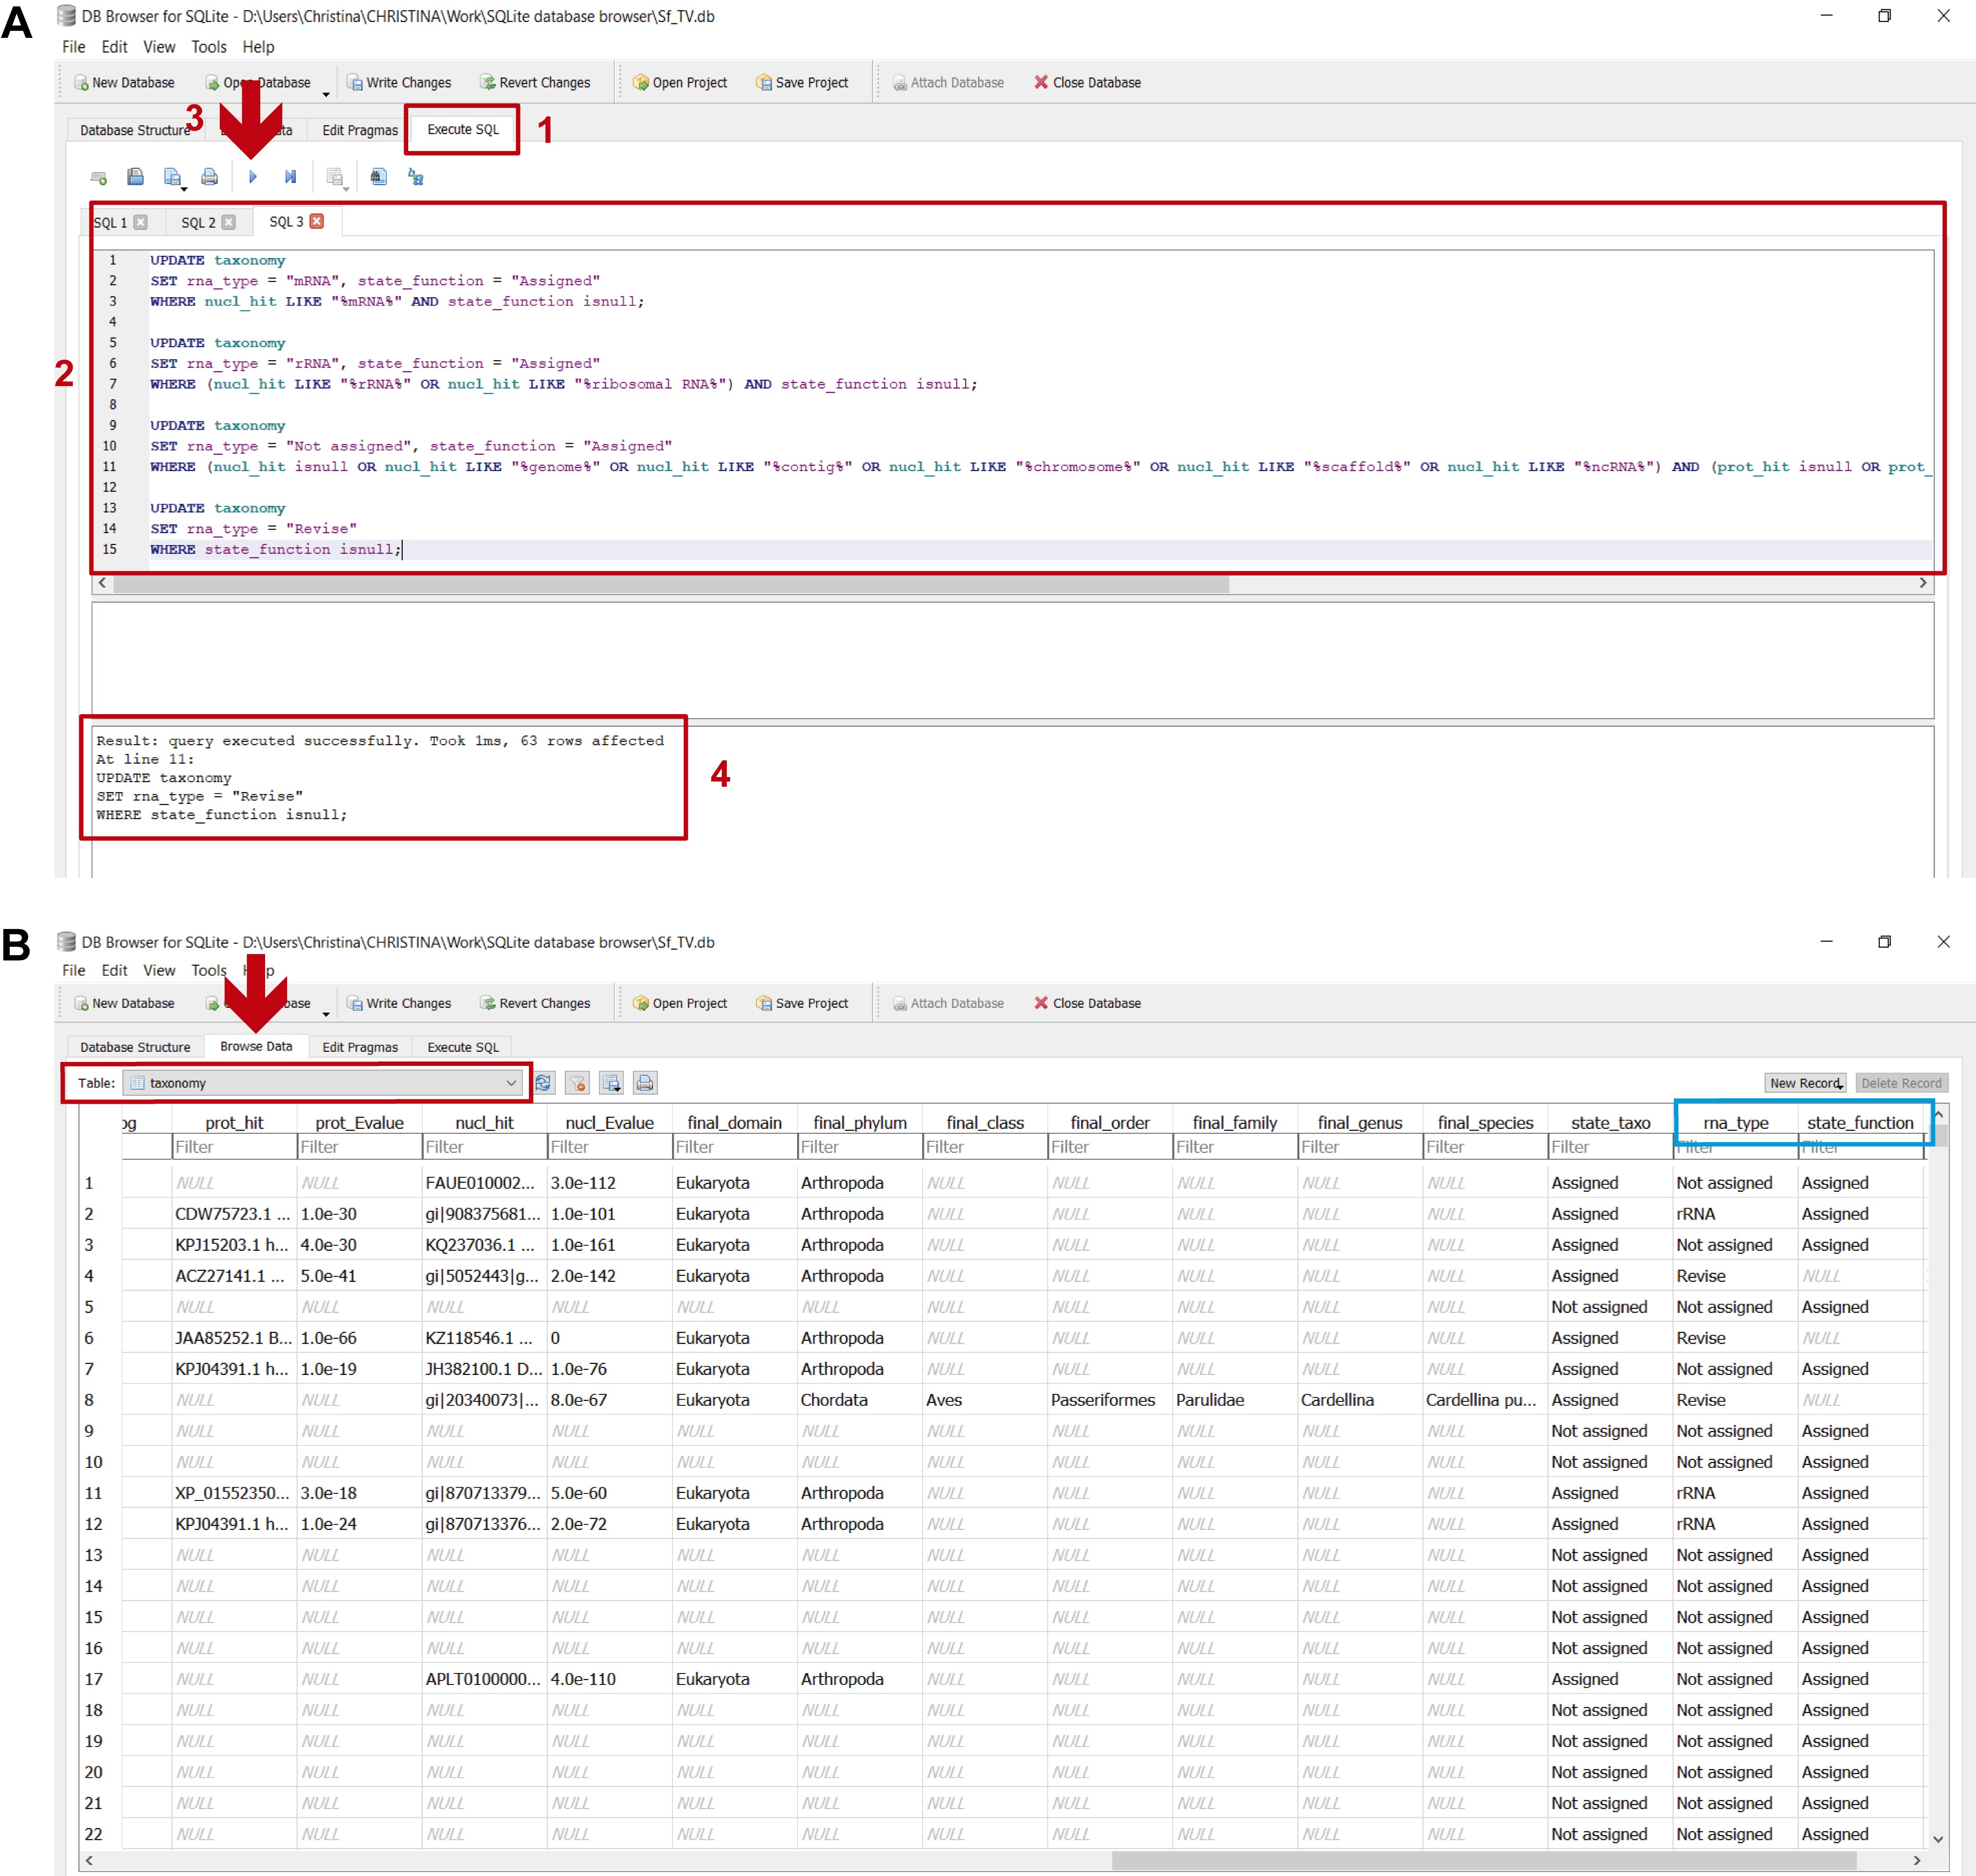Click the refresh table data icon
This screenshot has width=1976, height=1876.
(x=543, y=1083)
